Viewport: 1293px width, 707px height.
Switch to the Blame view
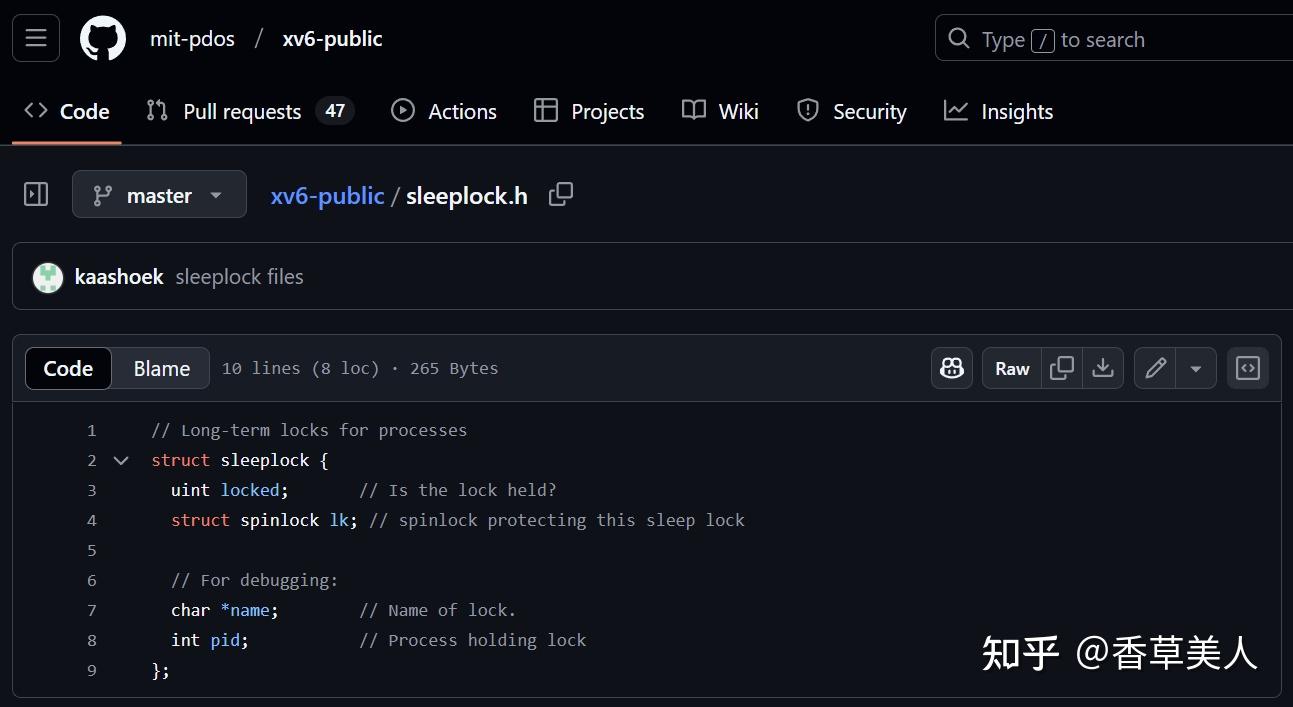[160, 368]
